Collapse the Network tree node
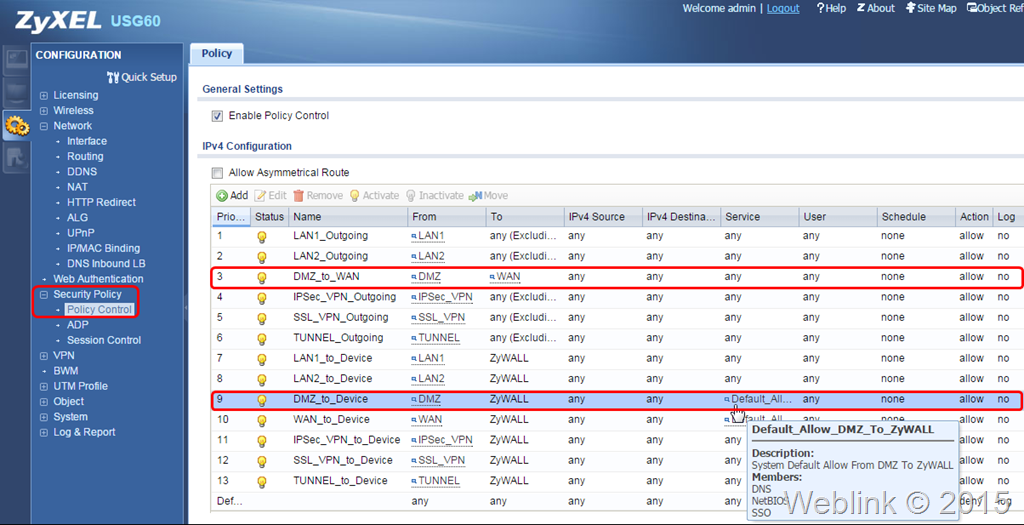Viewport: 1024px width, 525px height. click(x=44, y=126)
